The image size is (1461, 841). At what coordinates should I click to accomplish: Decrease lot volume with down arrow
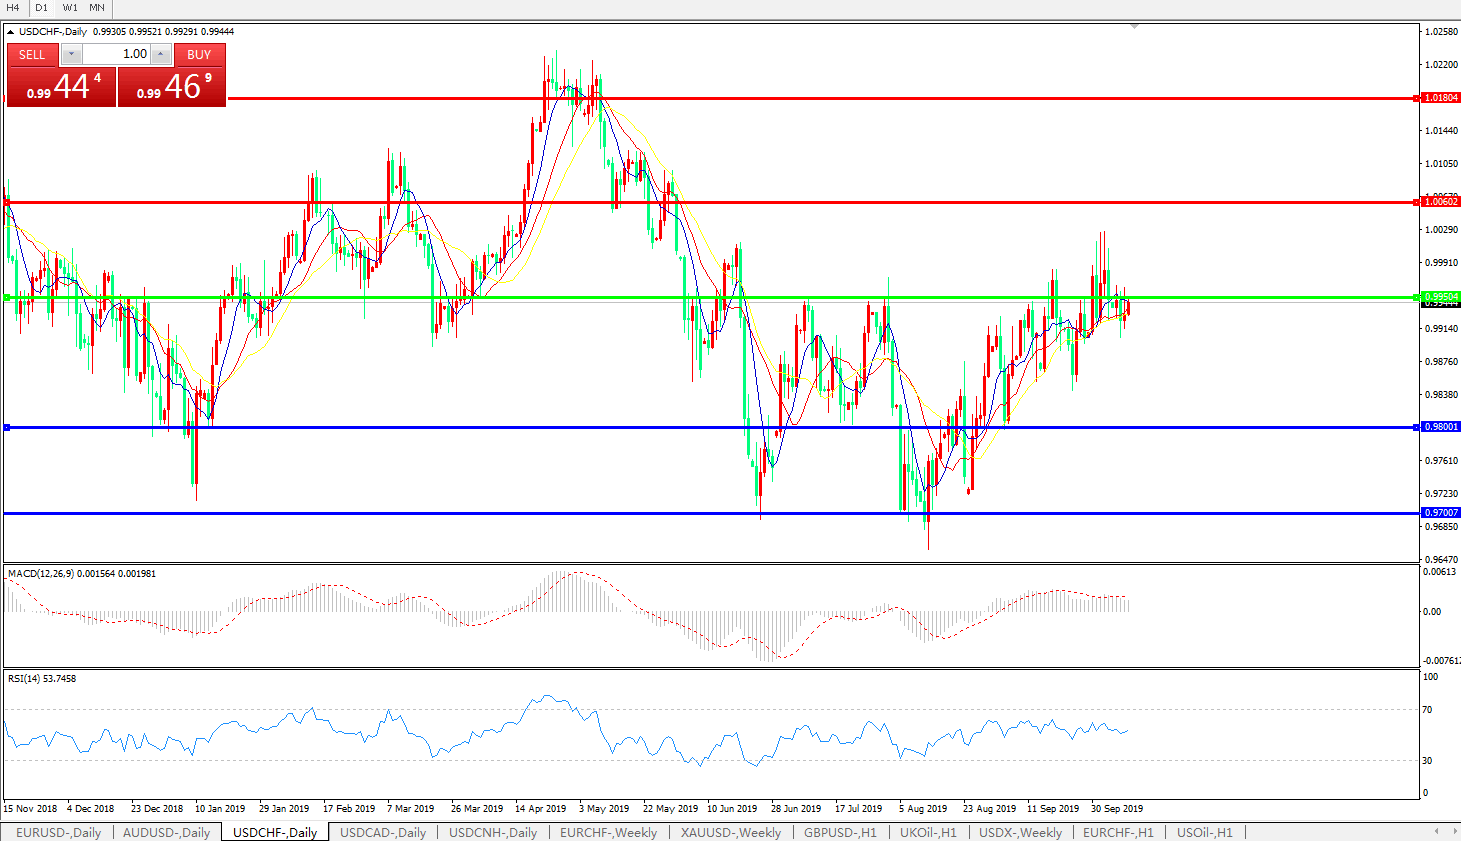[72, 54]
